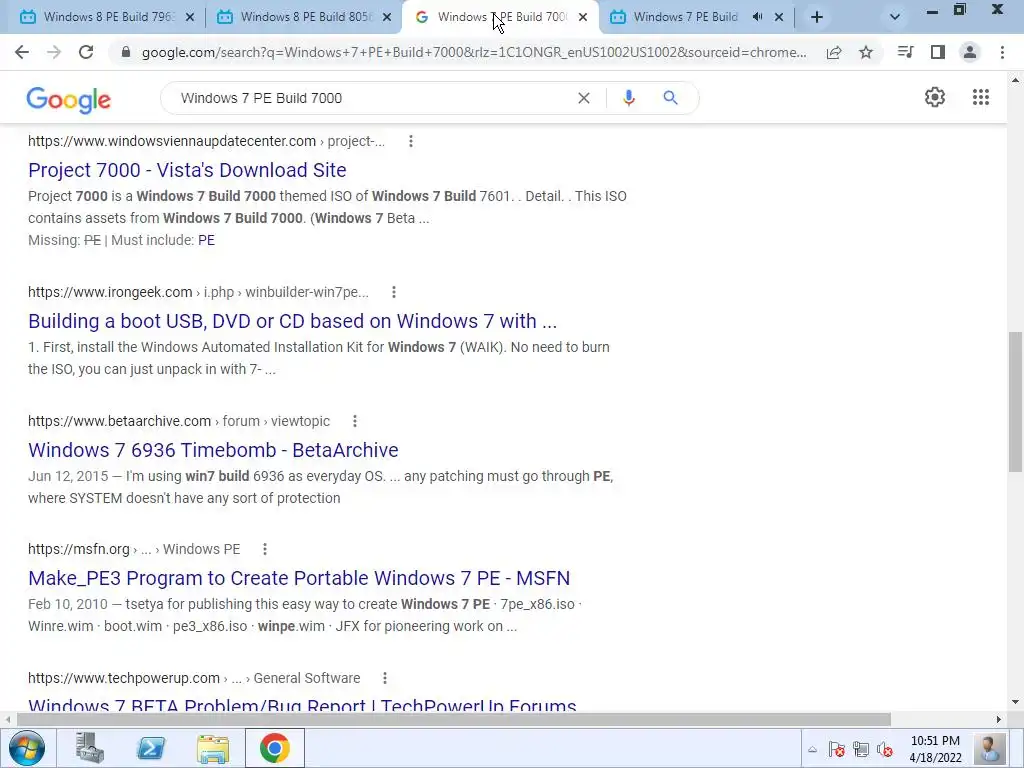This screenshot has height=768, width=1024.
Task: Open options for windowsviennaupdatecenter result
Action: pyautogui.click(x=411, y=141)
